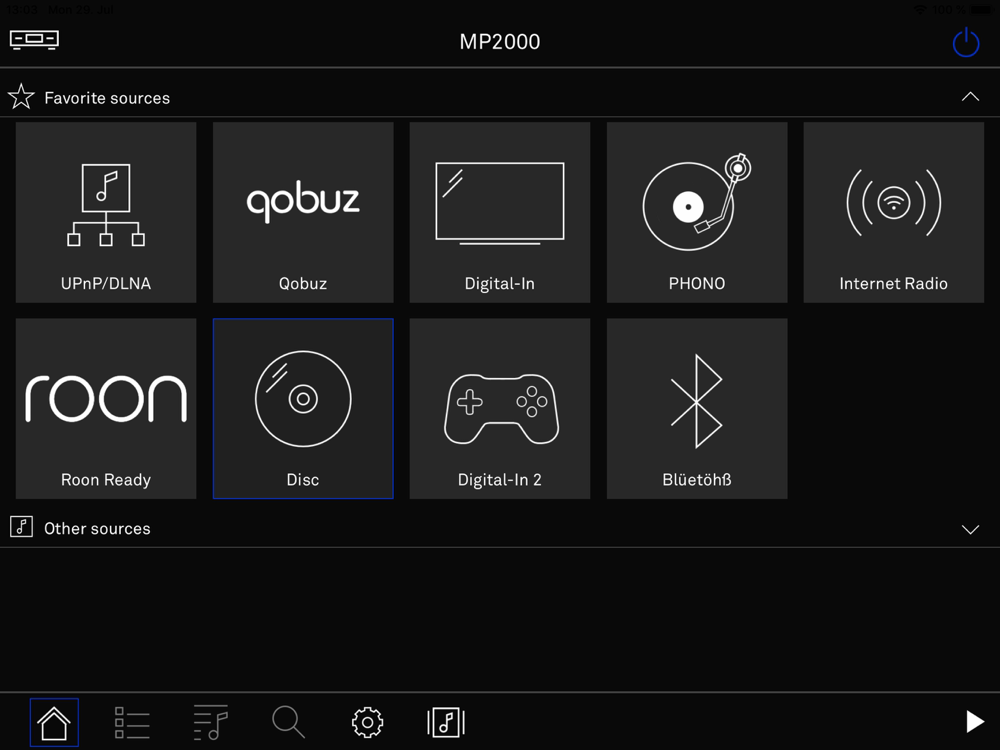Select the UPnP/DLNA source tile
The width and height of the screenshot is (1000, 750).
[106, 212]
